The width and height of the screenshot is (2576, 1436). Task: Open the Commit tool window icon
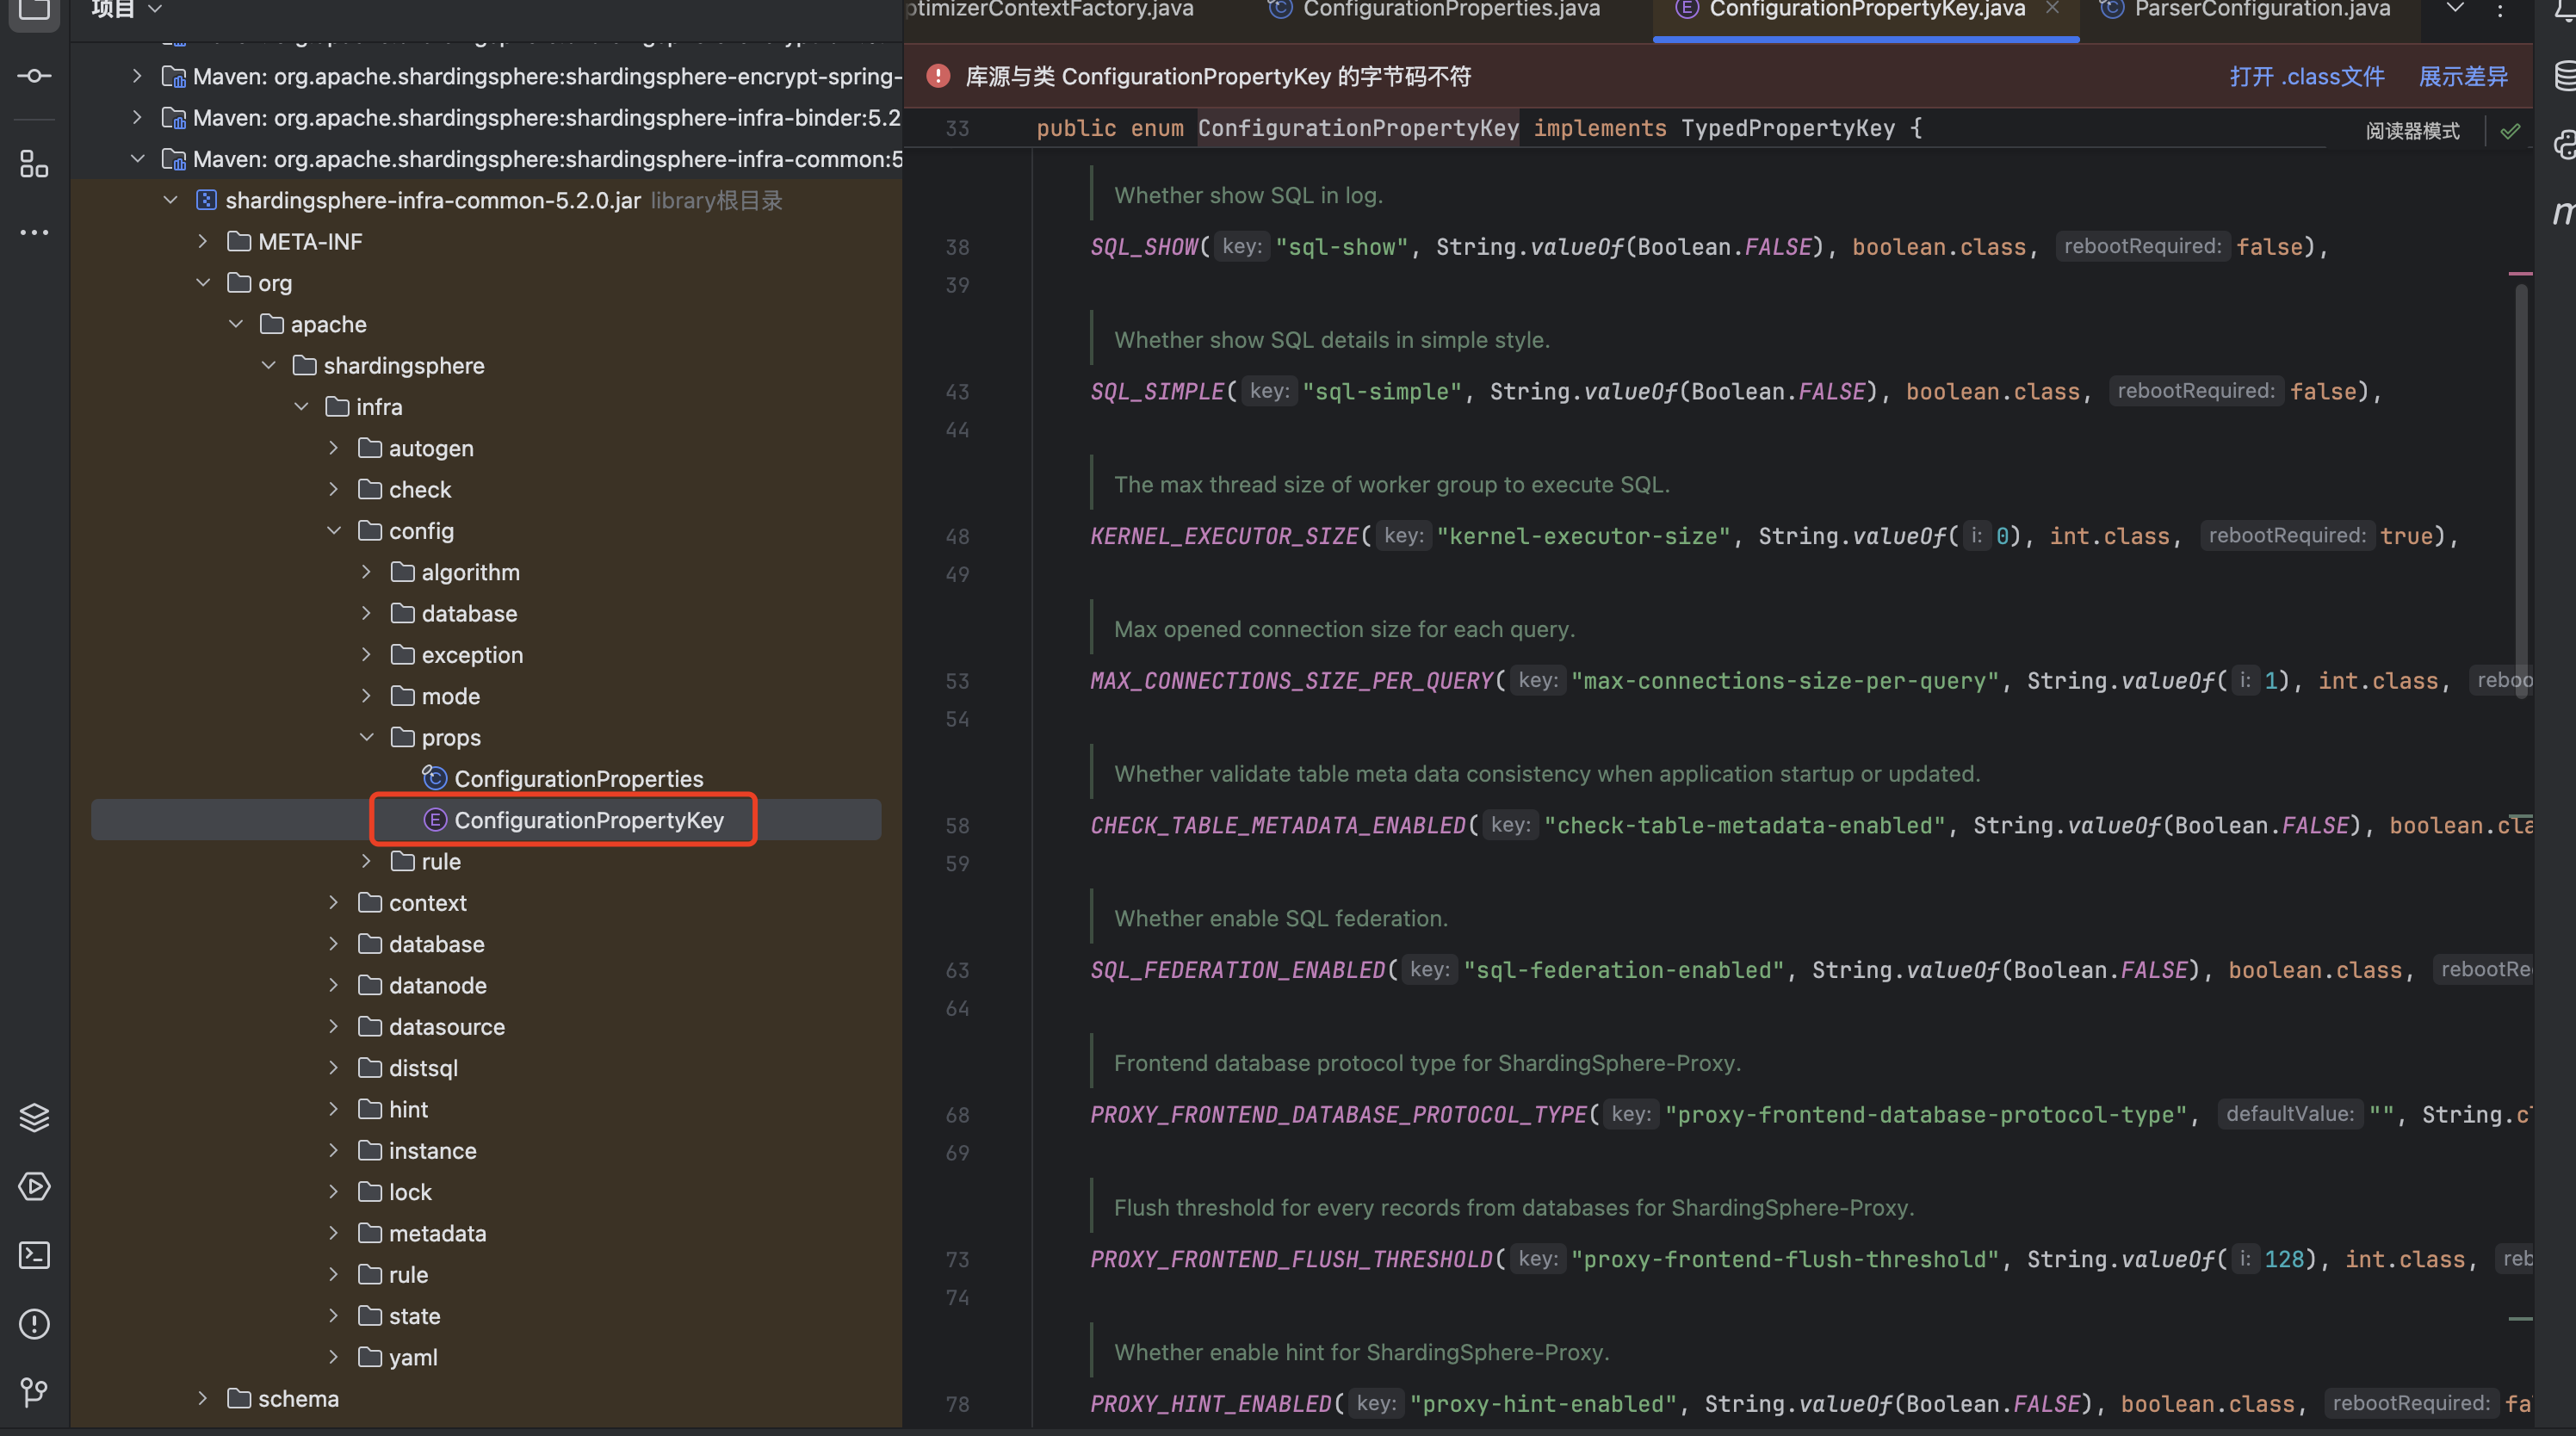(x=34, y=76)
